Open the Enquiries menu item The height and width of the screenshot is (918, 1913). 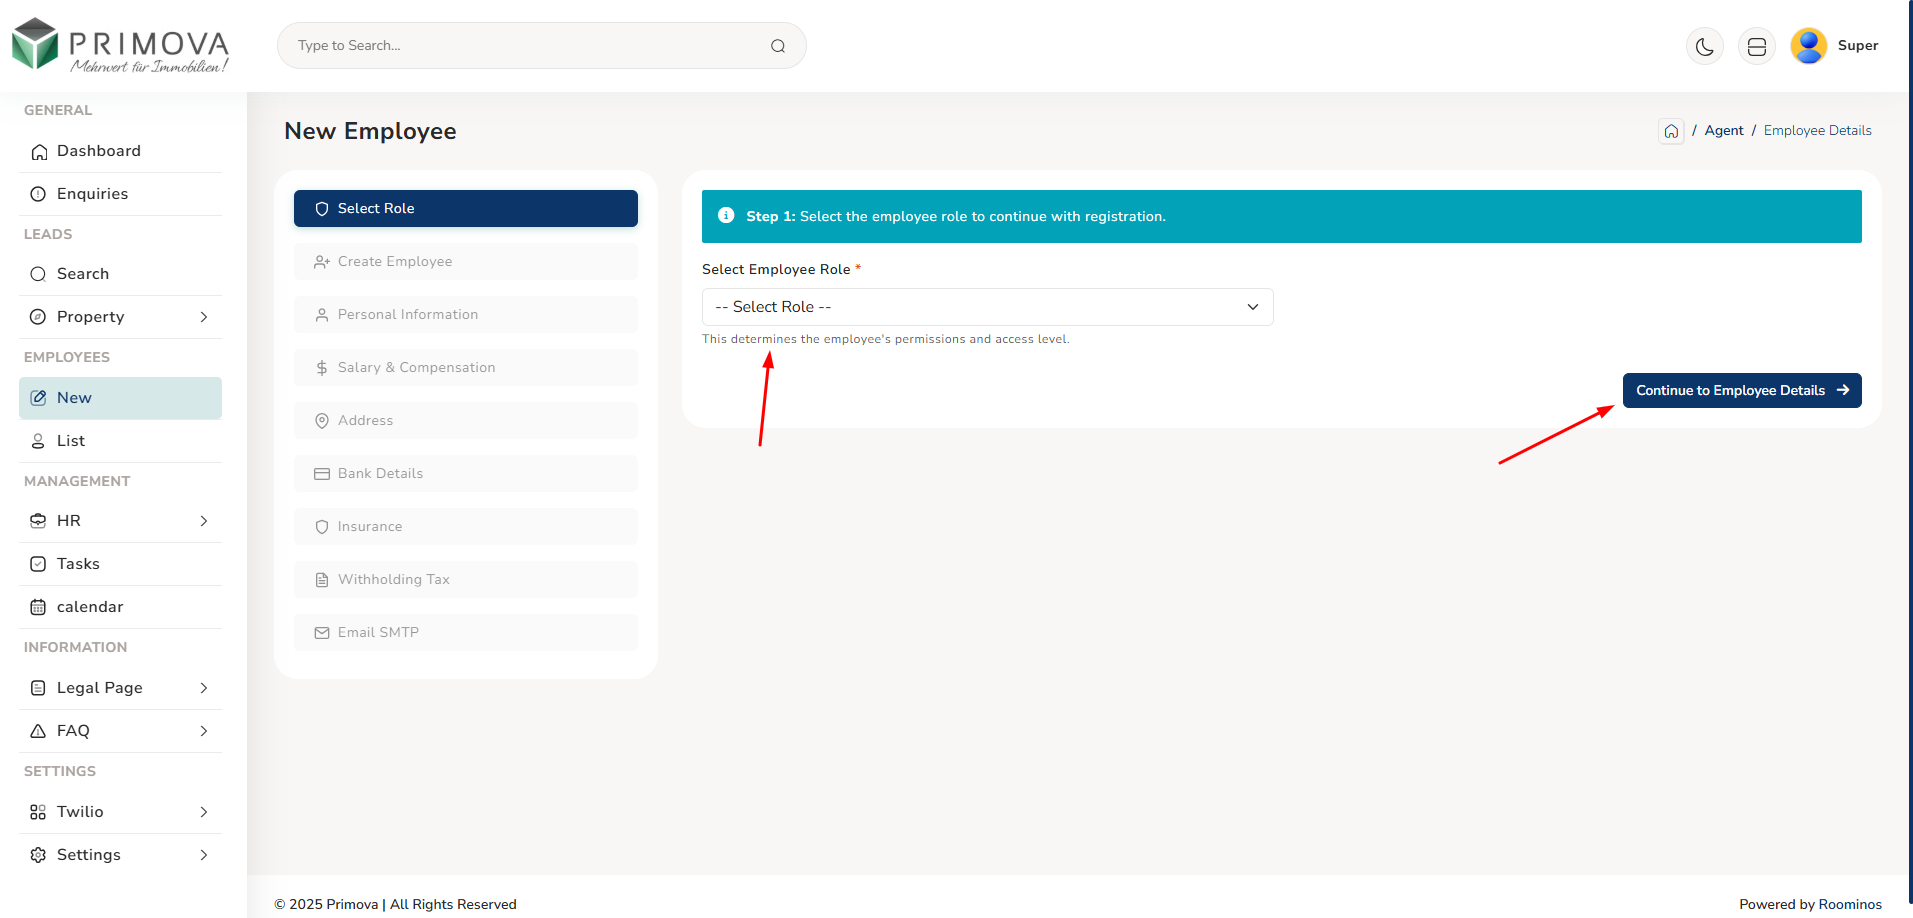92,194
